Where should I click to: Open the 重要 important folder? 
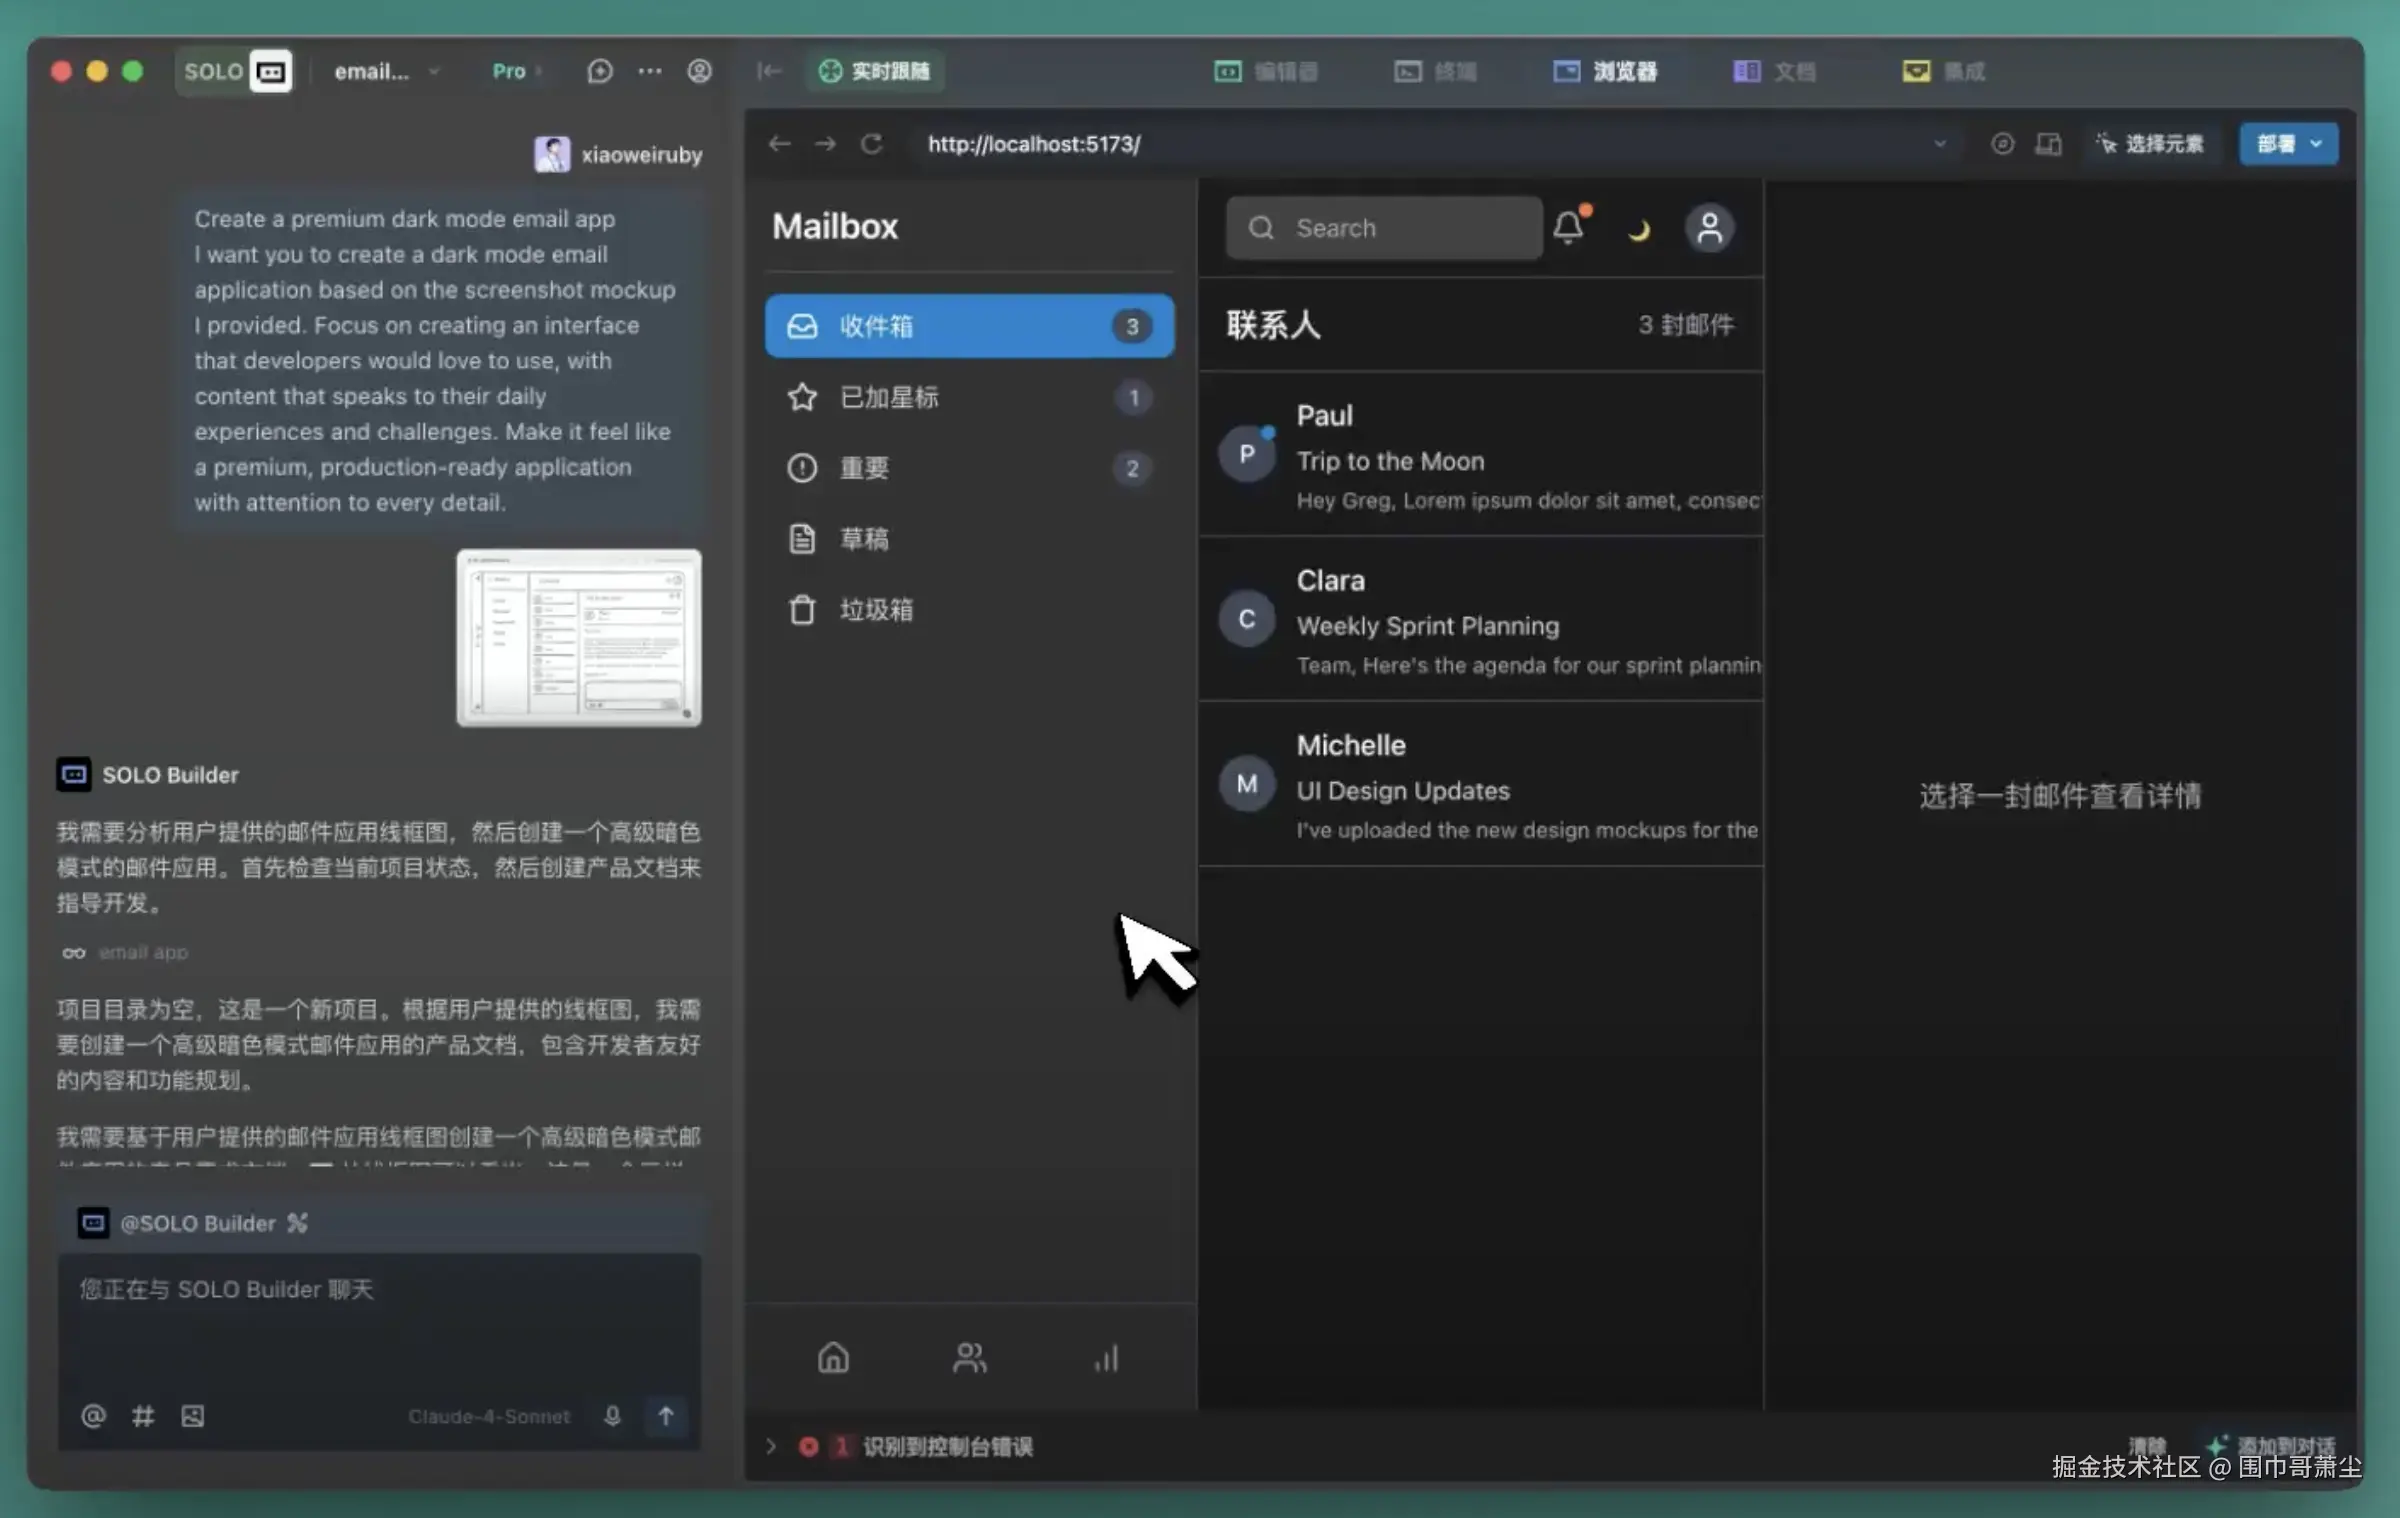(x=969, y=468)
